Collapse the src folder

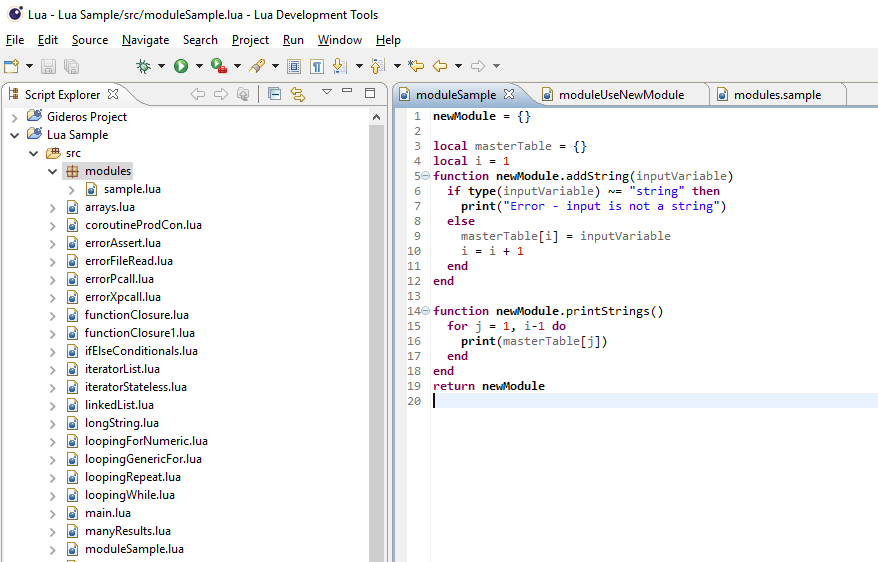[x=34, y=153]
